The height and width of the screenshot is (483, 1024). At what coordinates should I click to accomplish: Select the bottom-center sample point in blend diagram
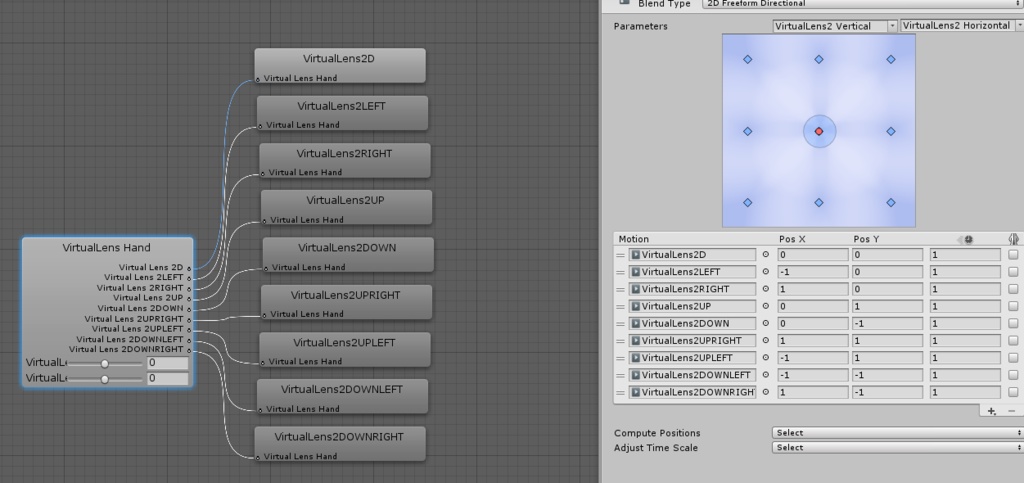[819, 202]
